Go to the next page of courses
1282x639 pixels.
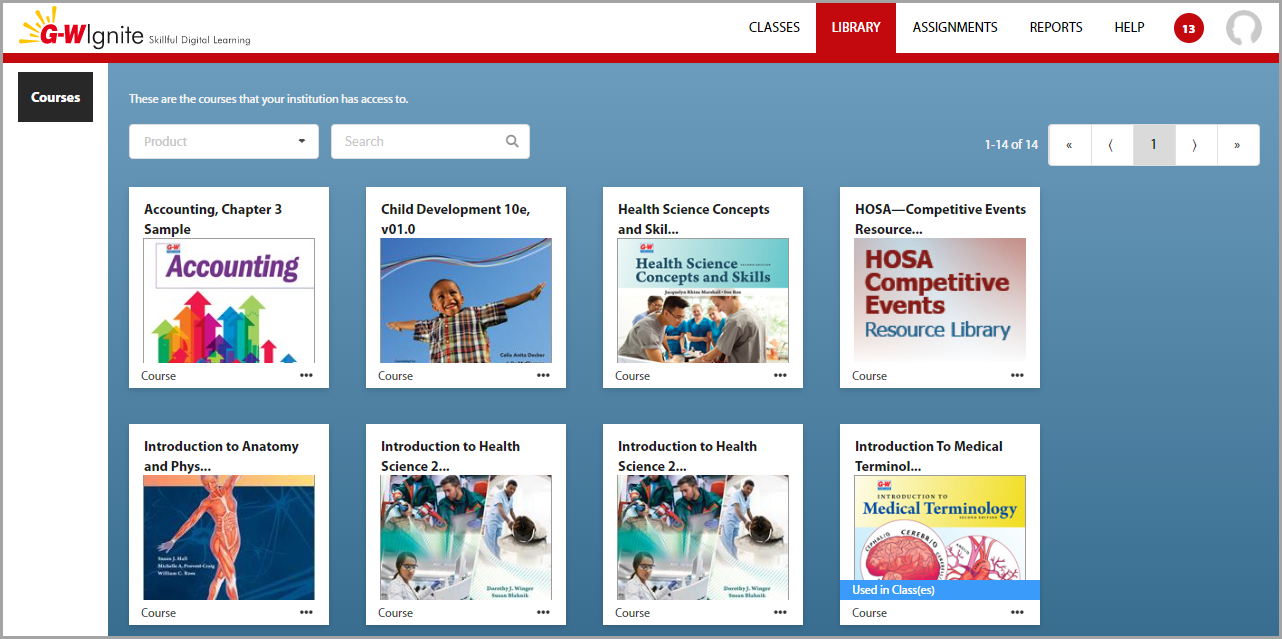[x=1195, y=145]
